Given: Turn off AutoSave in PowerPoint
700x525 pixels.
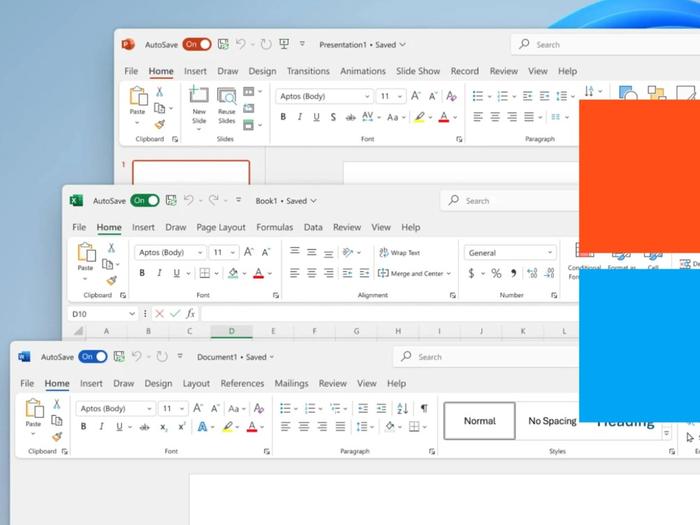Looking at the screenshot, I should point(197,44).
